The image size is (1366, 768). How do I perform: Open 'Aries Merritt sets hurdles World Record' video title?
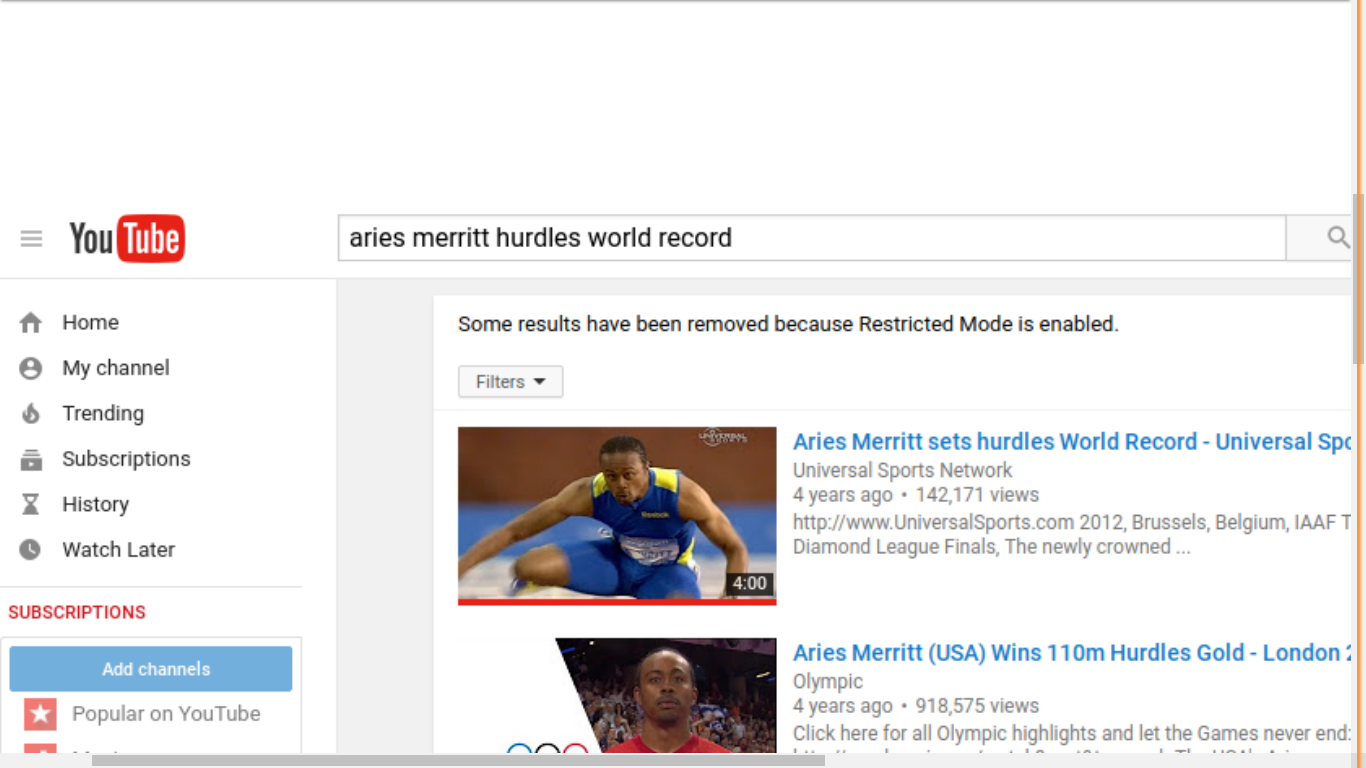(x=1072, y=442)
